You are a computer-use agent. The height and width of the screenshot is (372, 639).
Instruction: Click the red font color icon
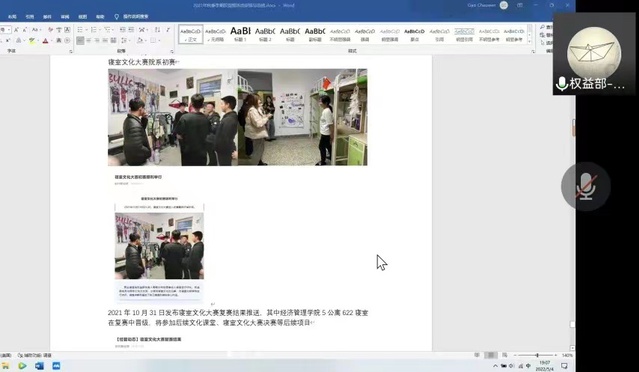click(46, 40)
